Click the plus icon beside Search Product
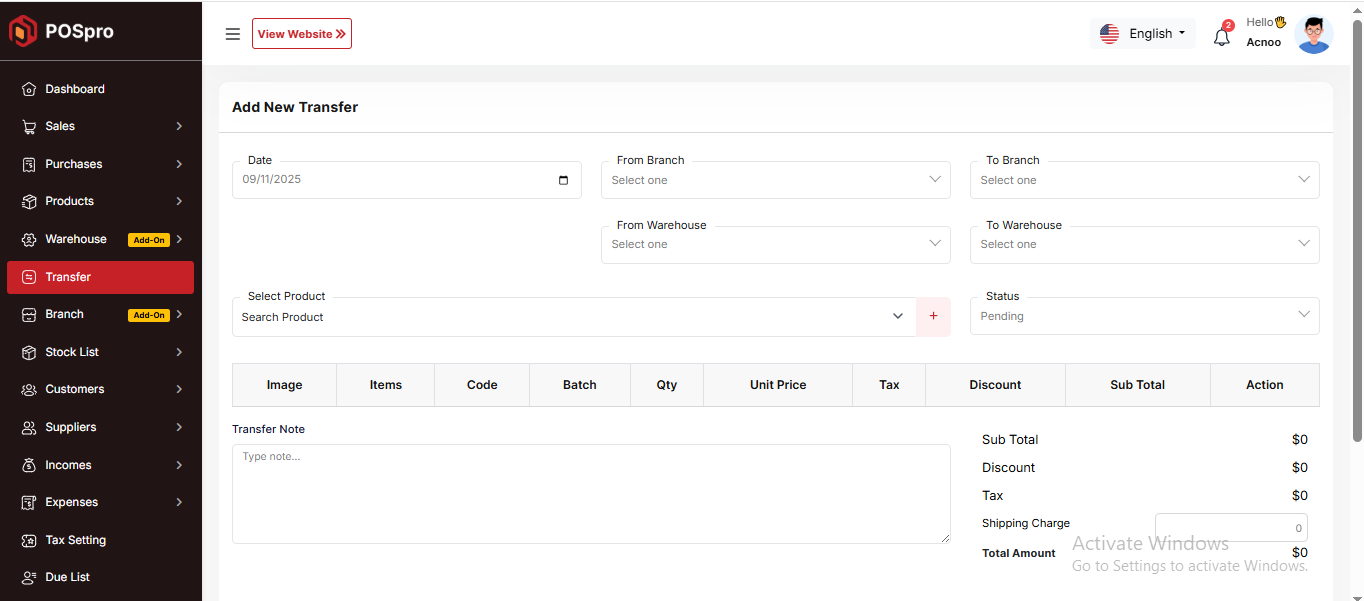 click(933, 316)
